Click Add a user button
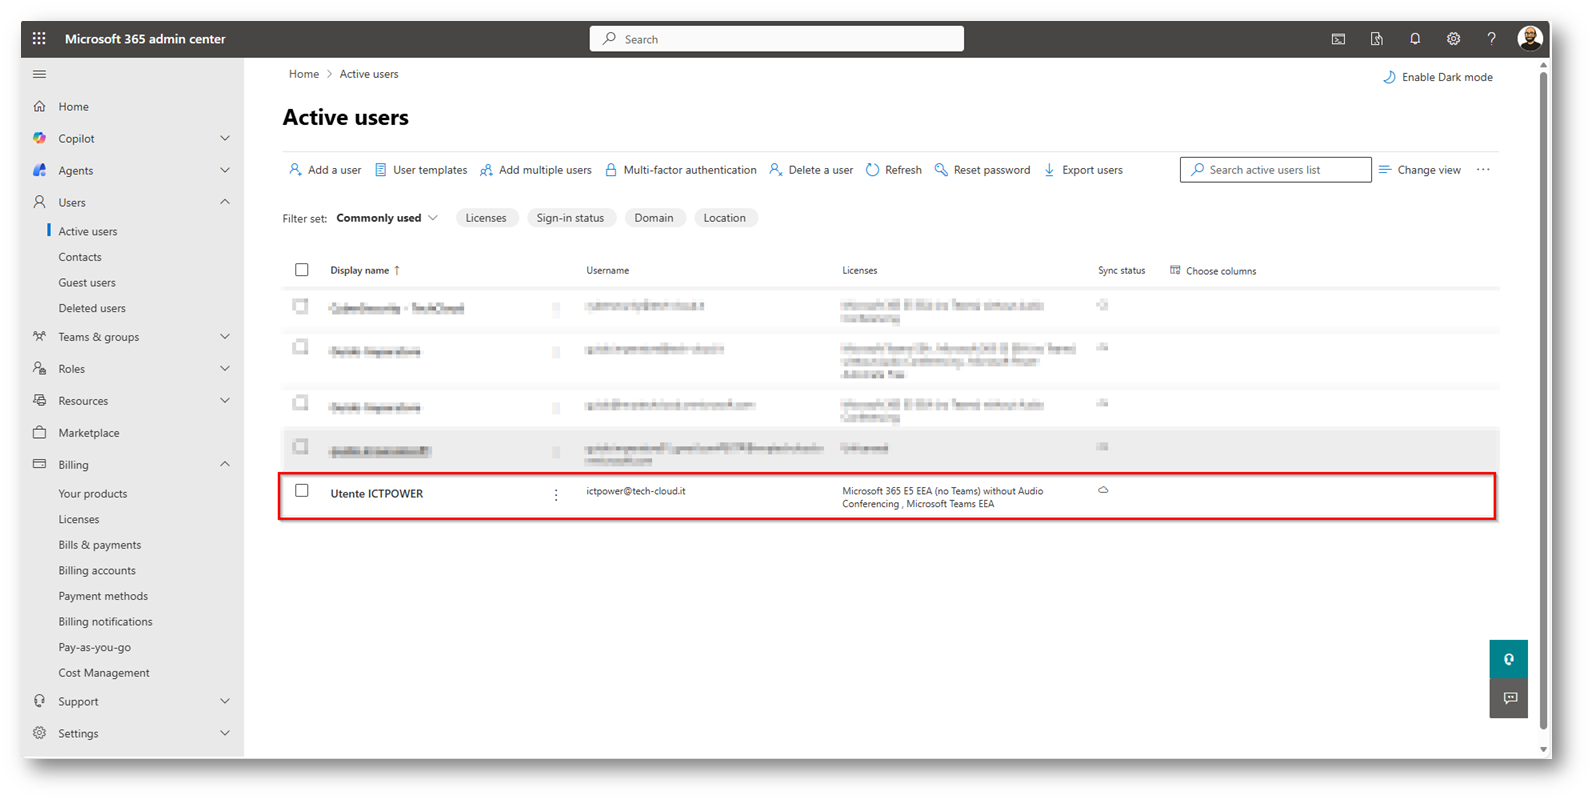The height and width of the screenshot is (801, 1594). pos(325,170)
